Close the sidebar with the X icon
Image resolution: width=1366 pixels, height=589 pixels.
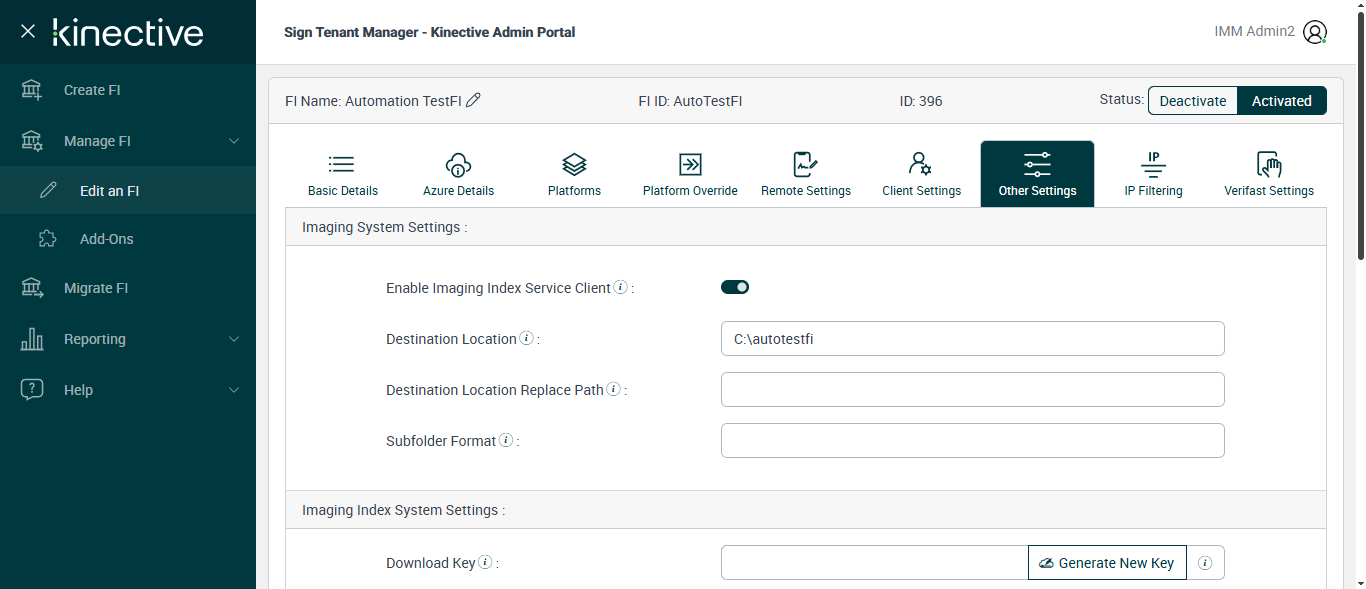[x=28, y=32]
